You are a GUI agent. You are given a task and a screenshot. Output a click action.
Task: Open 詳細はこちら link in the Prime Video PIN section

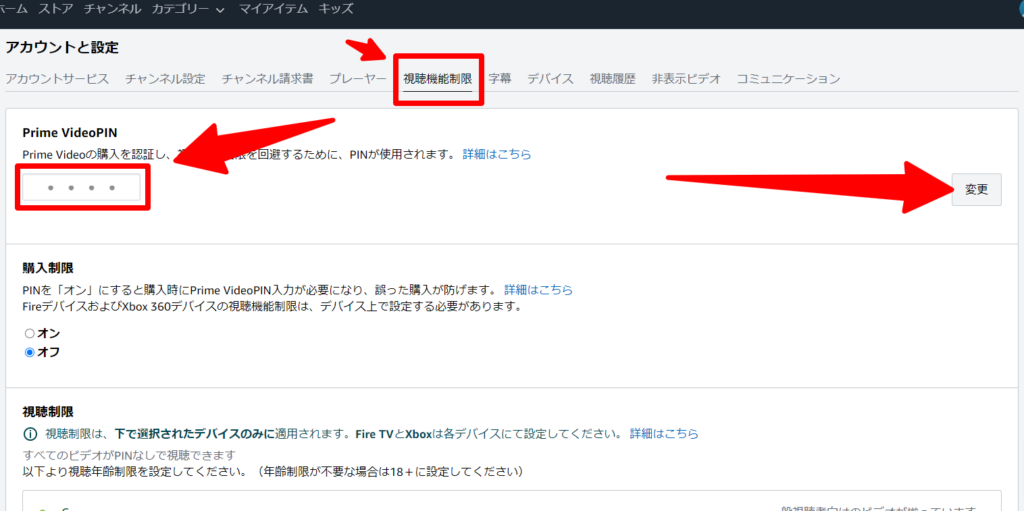[x=496, y=155]
